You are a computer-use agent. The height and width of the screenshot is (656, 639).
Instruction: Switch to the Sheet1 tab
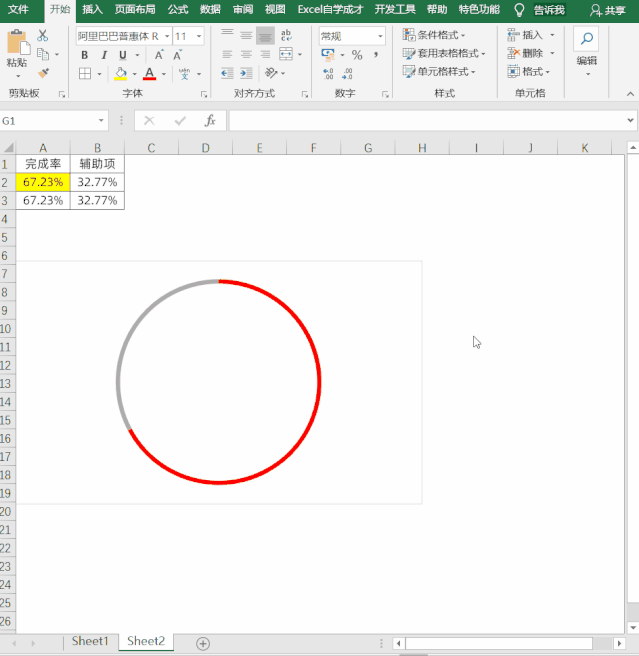(x=90, y=642)
